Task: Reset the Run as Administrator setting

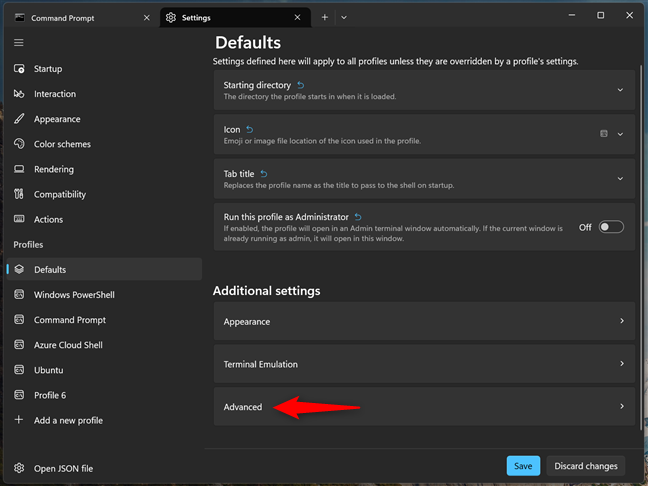Action: pyautogui.click(x=358, y=217)
